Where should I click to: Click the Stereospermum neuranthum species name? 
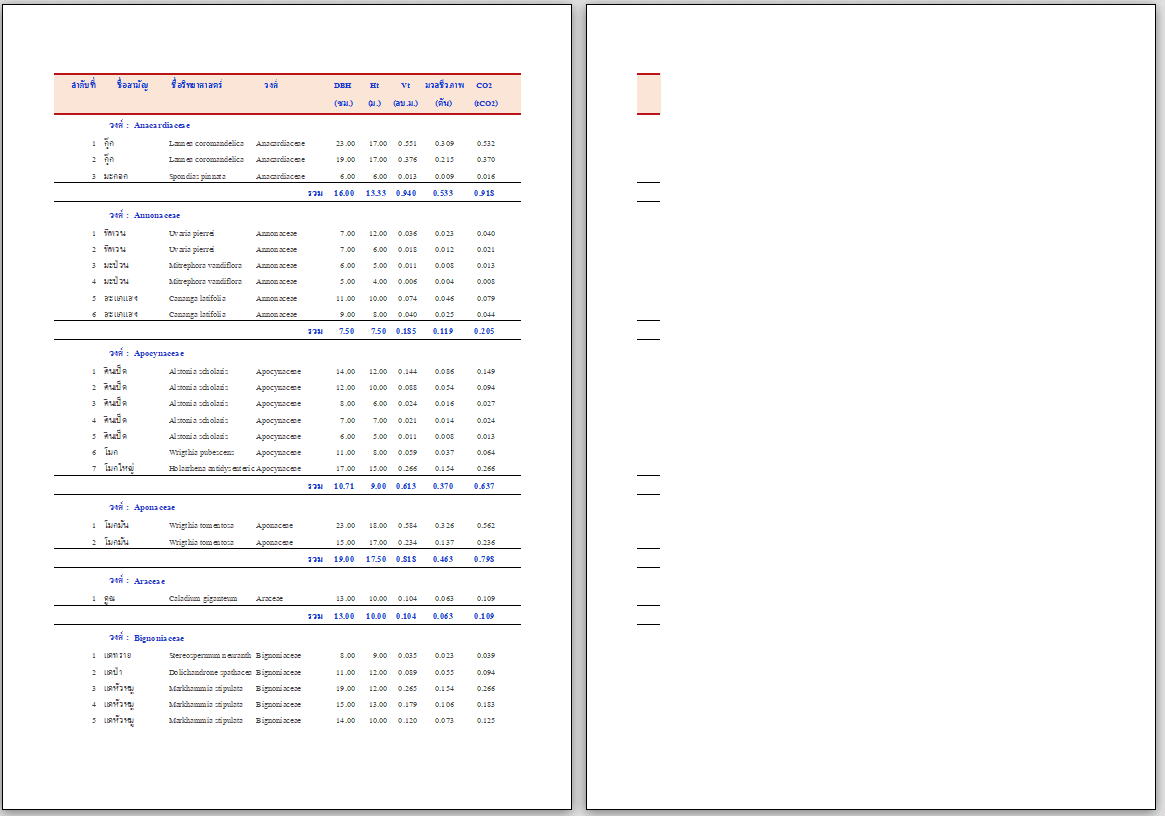tap(210, 656)
